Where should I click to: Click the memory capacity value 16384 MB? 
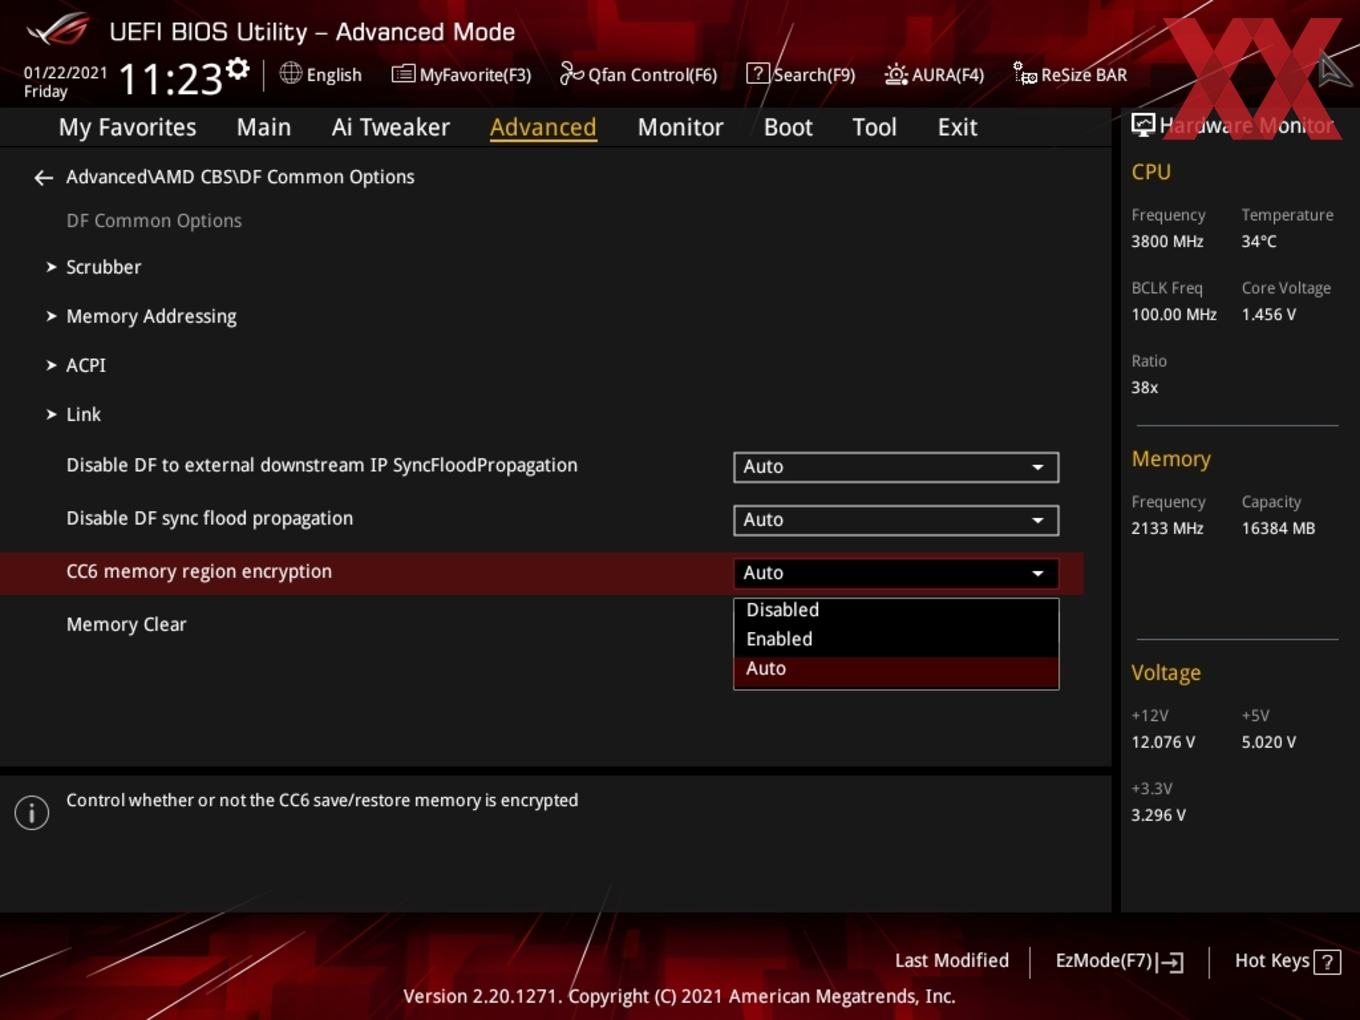click(1278, 528)
